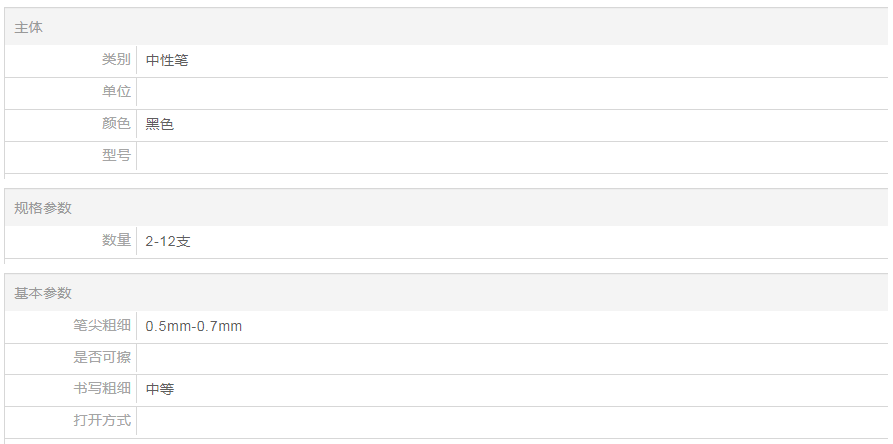Click the 2-12支 quantity value
The height and width of the screenshot is (444, 893).
(168, 241)
